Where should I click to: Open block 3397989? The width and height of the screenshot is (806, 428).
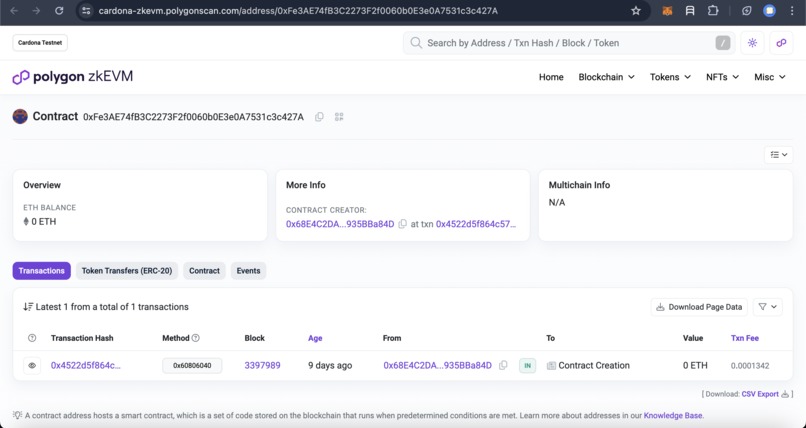pos(263,365)
